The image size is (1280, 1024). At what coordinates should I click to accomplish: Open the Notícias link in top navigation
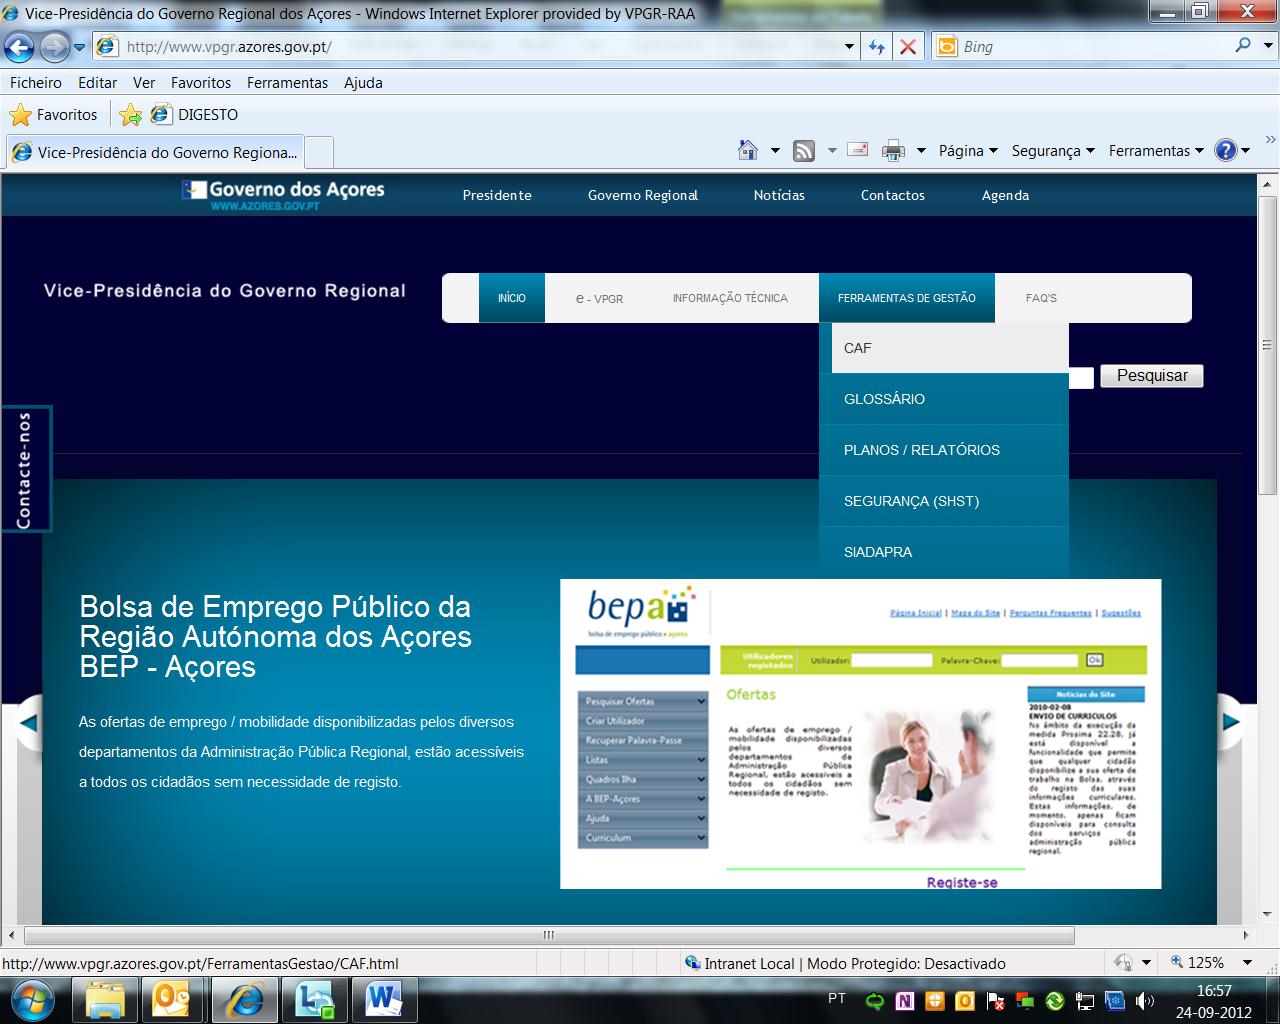[778, 195]
